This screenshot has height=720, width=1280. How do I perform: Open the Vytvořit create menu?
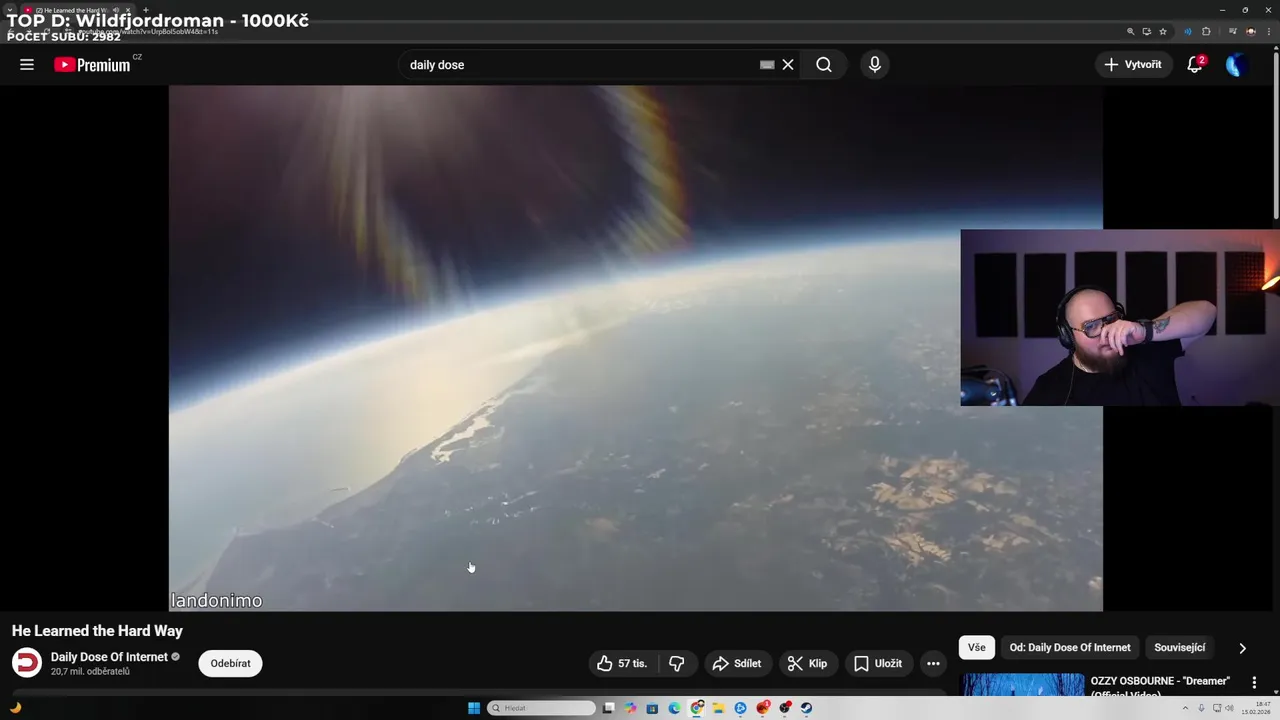(1134, 65)
